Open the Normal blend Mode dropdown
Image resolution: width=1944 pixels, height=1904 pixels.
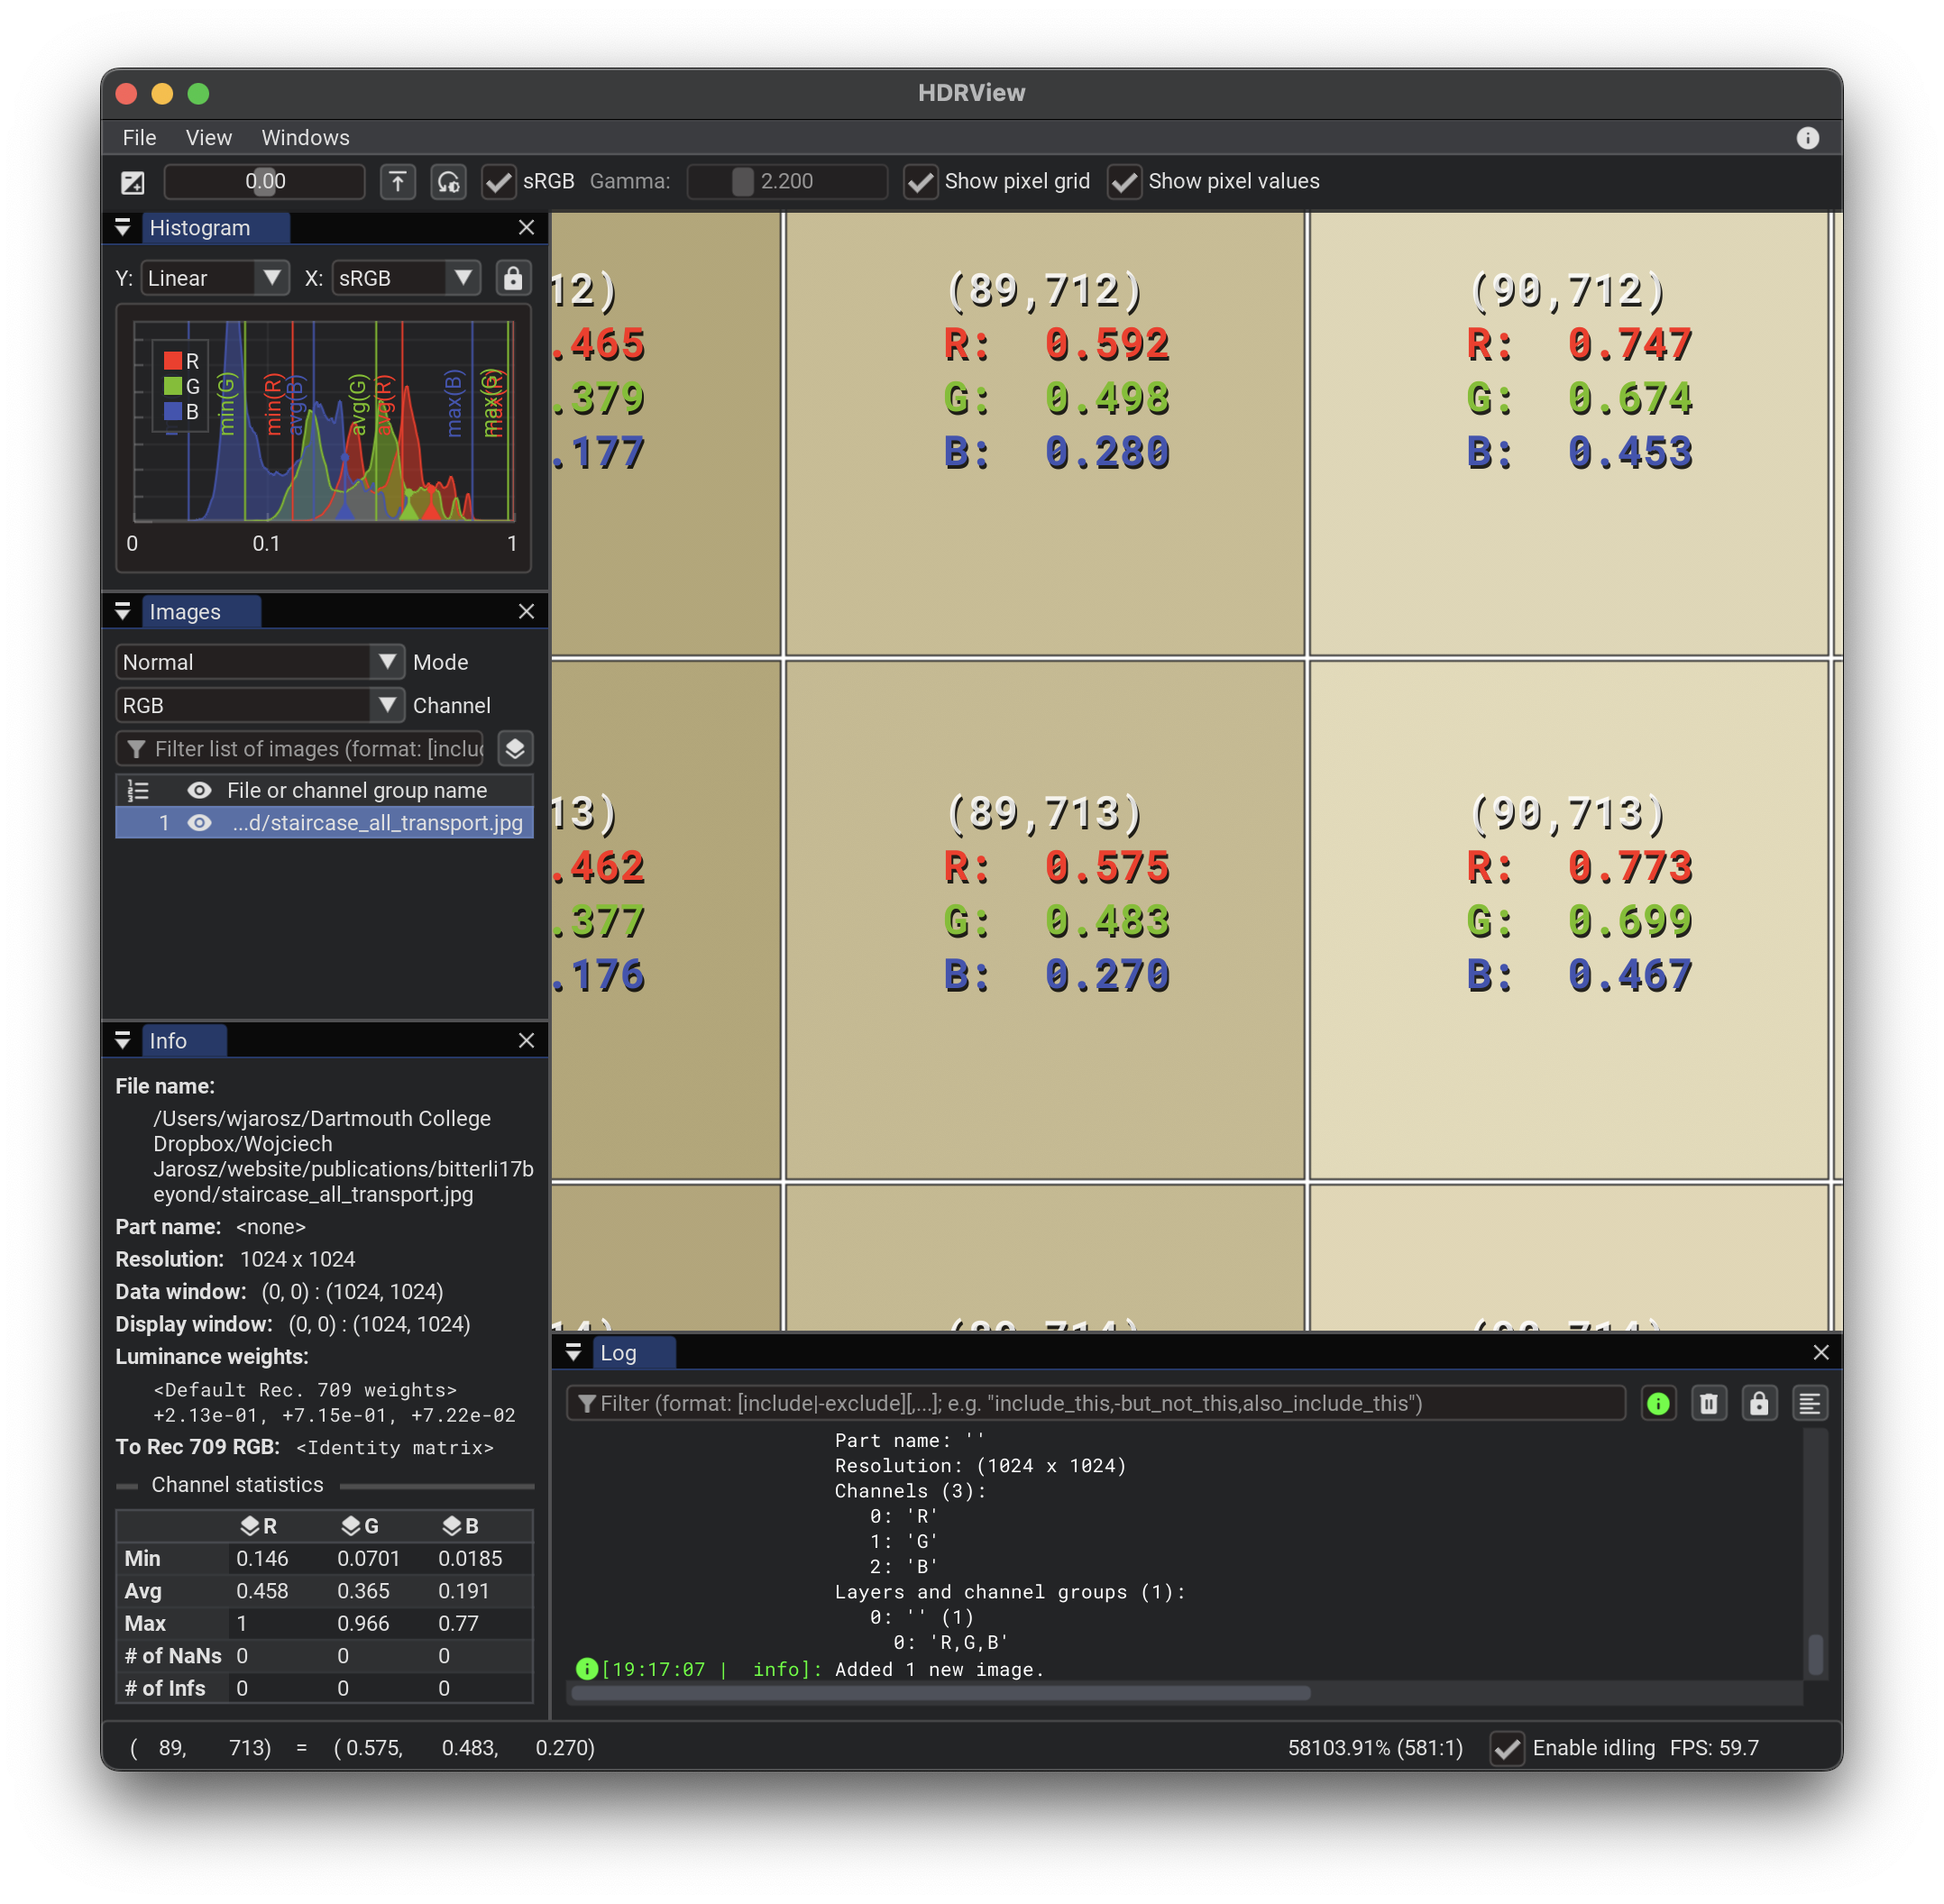(x=259, y=662)
